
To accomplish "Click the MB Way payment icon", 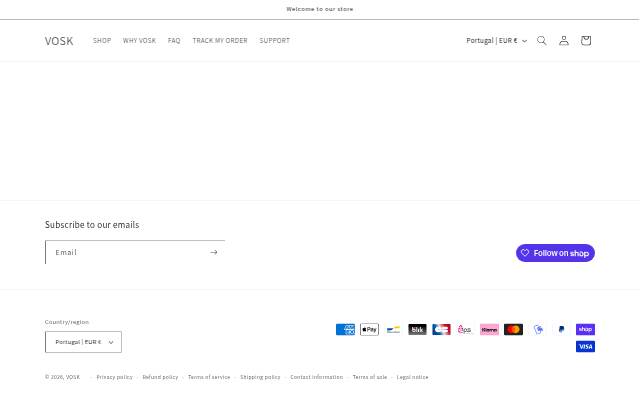I will 538,329.
